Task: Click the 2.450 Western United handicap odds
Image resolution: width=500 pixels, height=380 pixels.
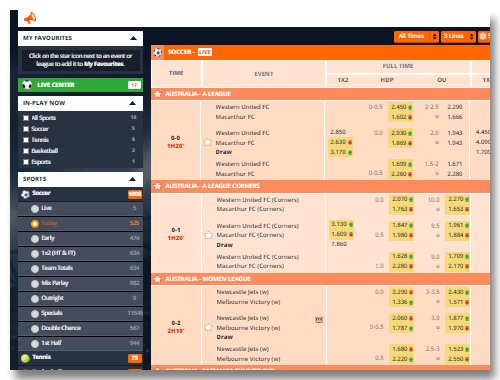Action: [x=401, y=107]
